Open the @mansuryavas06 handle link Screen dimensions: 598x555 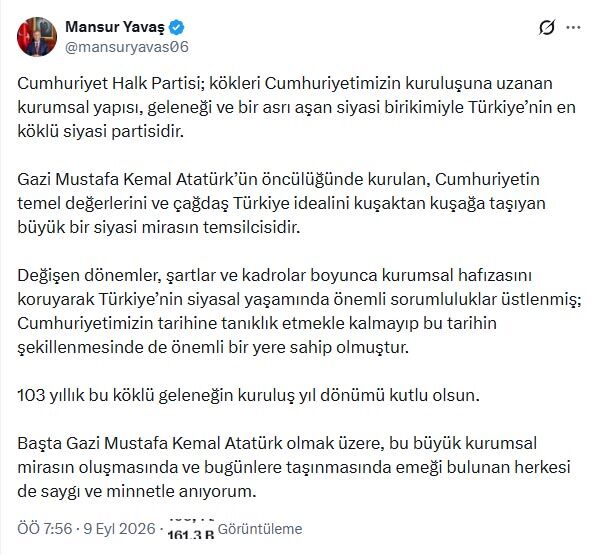(x=127, y=47)
